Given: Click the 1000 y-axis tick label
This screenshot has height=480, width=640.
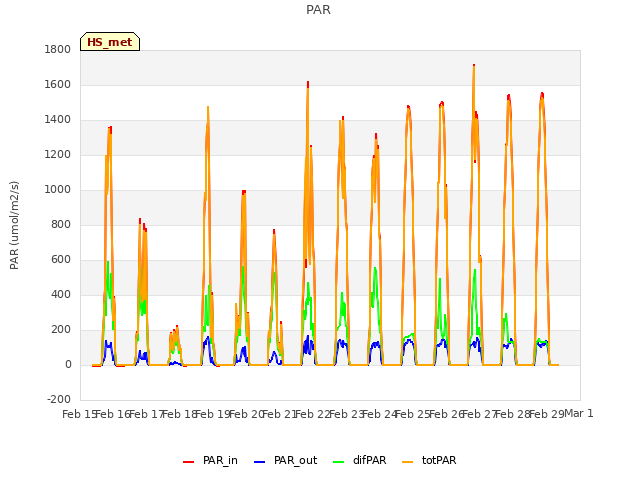Looking at the screenshot, I should pyautogui.click(x=58, y=189).
